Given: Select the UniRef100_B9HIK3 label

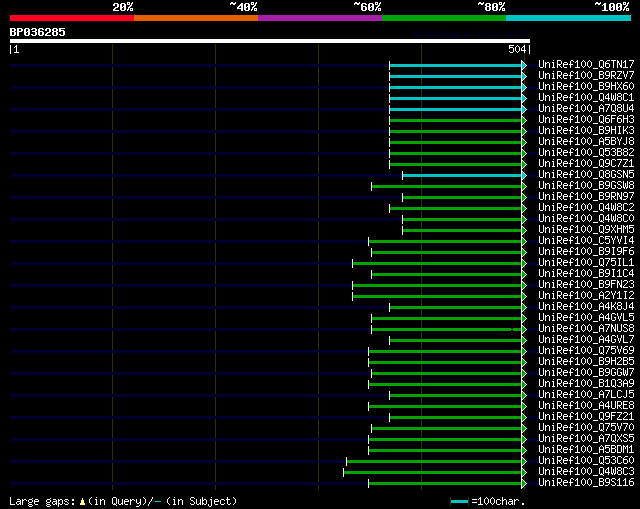Looking at the screenshot, I should [586, 130].
